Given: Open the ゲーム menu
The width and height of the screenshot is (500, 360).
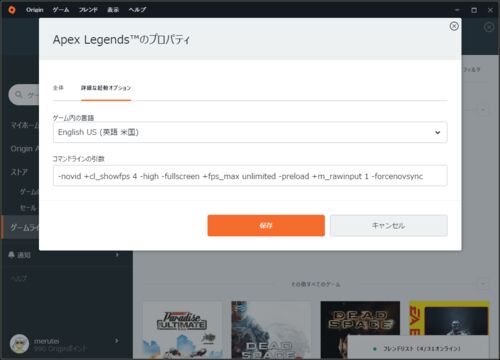Looking at the screenshot, I should click(x=61, y=10).
